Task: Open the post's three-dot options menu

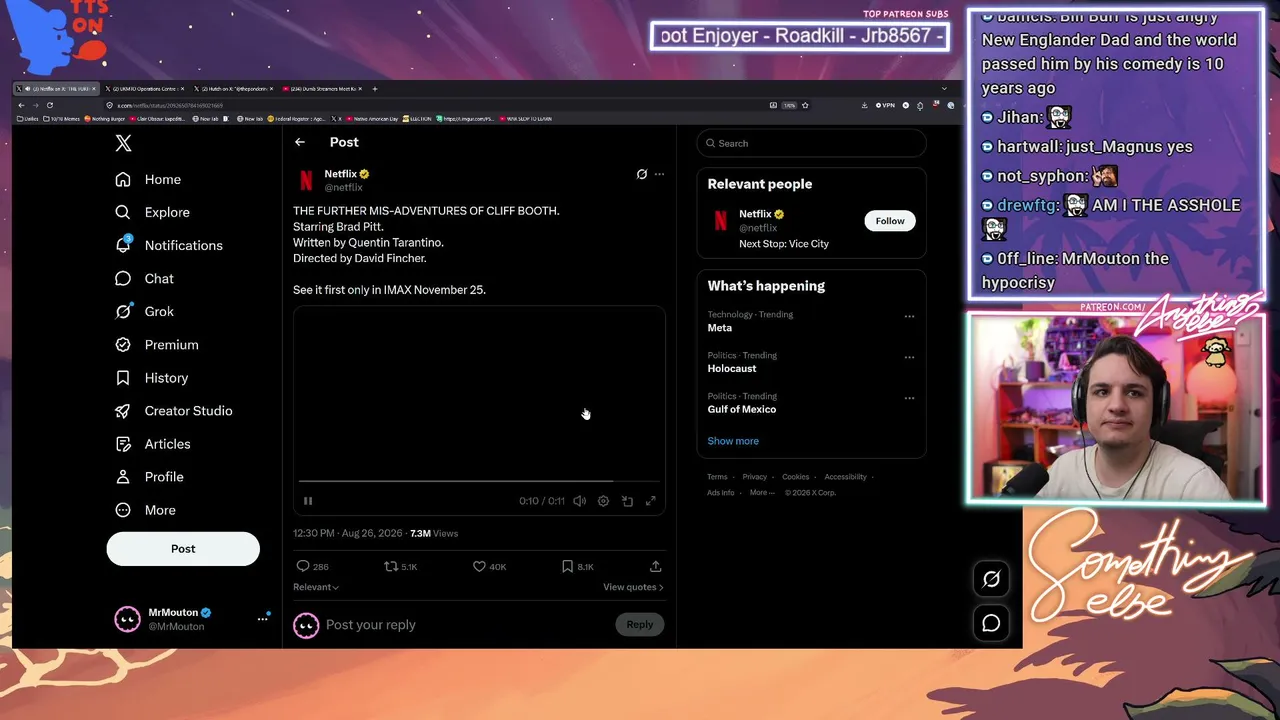Action: click(x=659, y=174)
